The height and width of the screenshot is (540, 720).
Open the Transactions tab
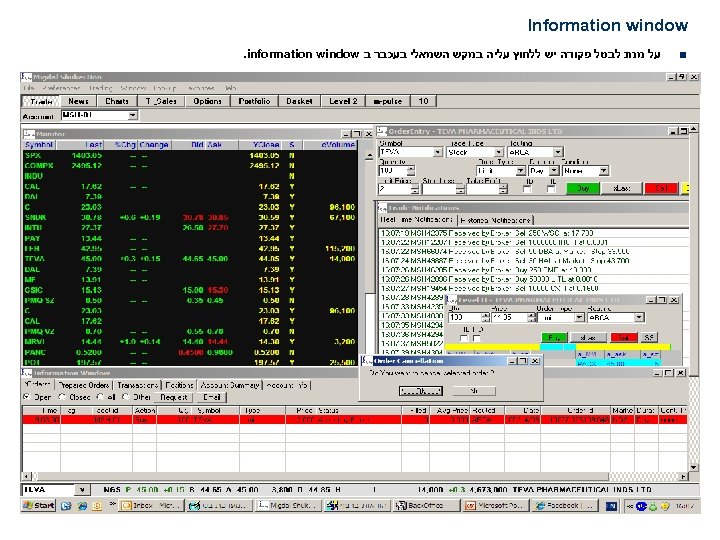(x=137, y=385)
